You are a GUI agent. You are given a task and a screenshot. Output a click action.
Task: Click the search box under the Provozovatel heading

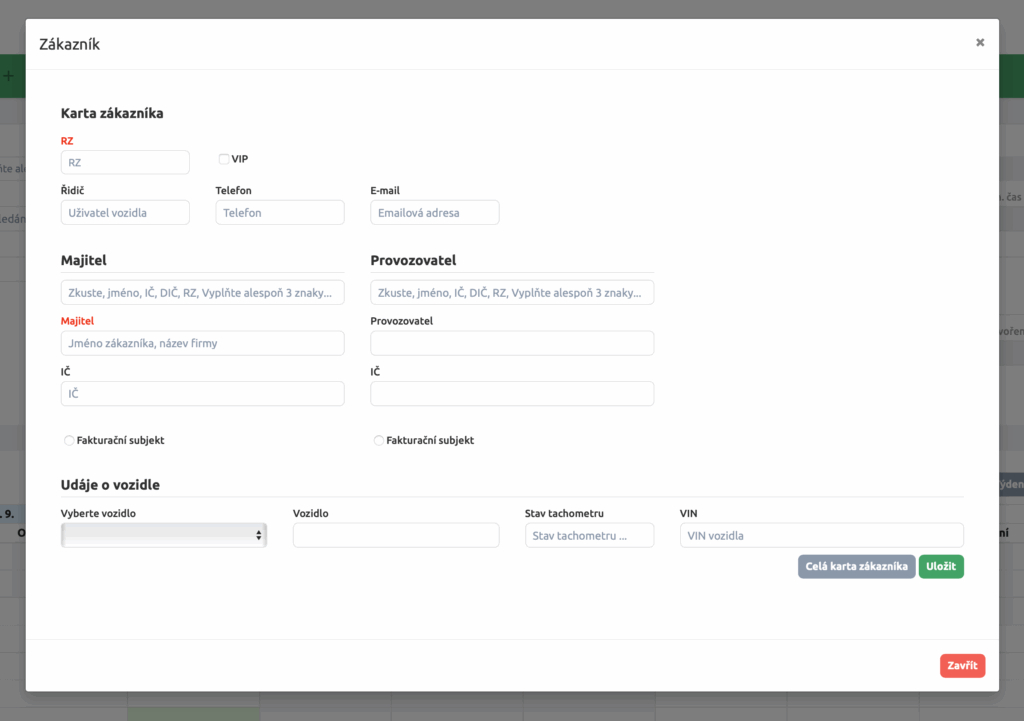click(512, 292)
